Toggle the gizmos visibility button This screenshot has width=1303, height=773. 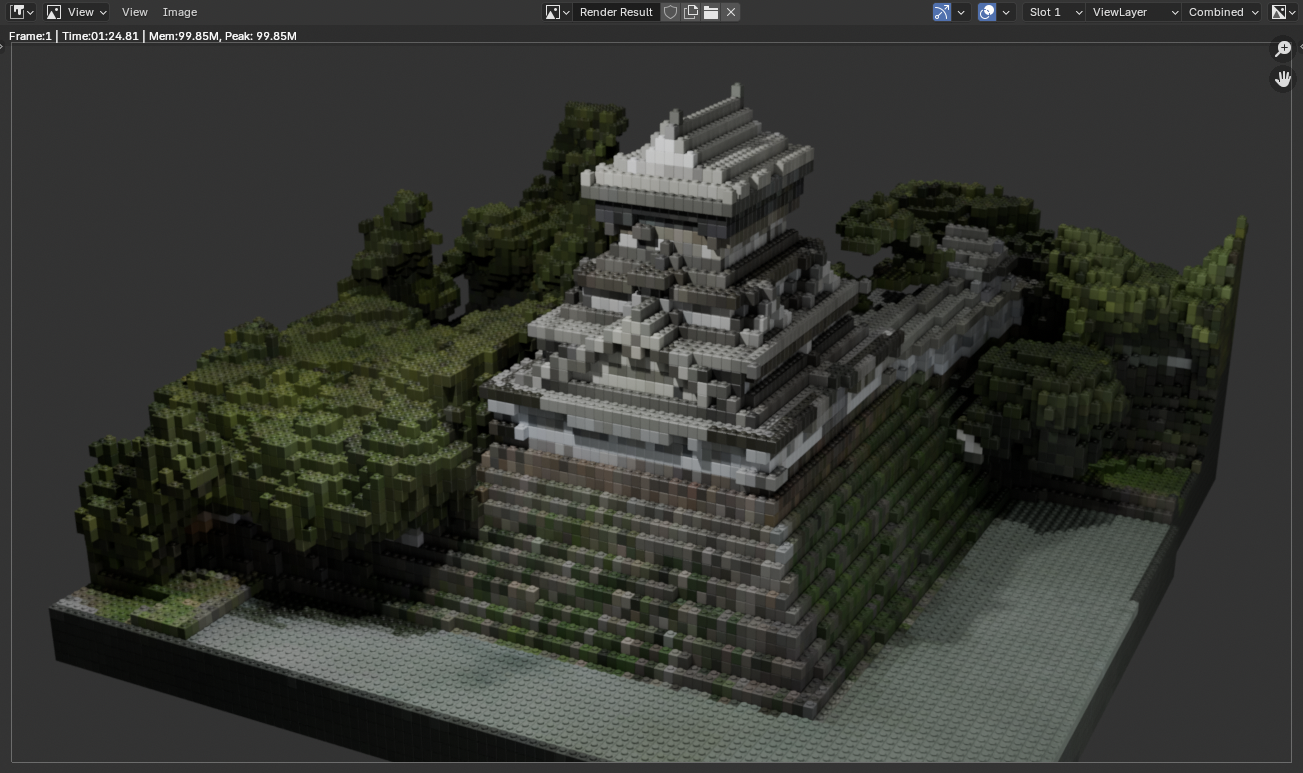click(x=942, y=12)
